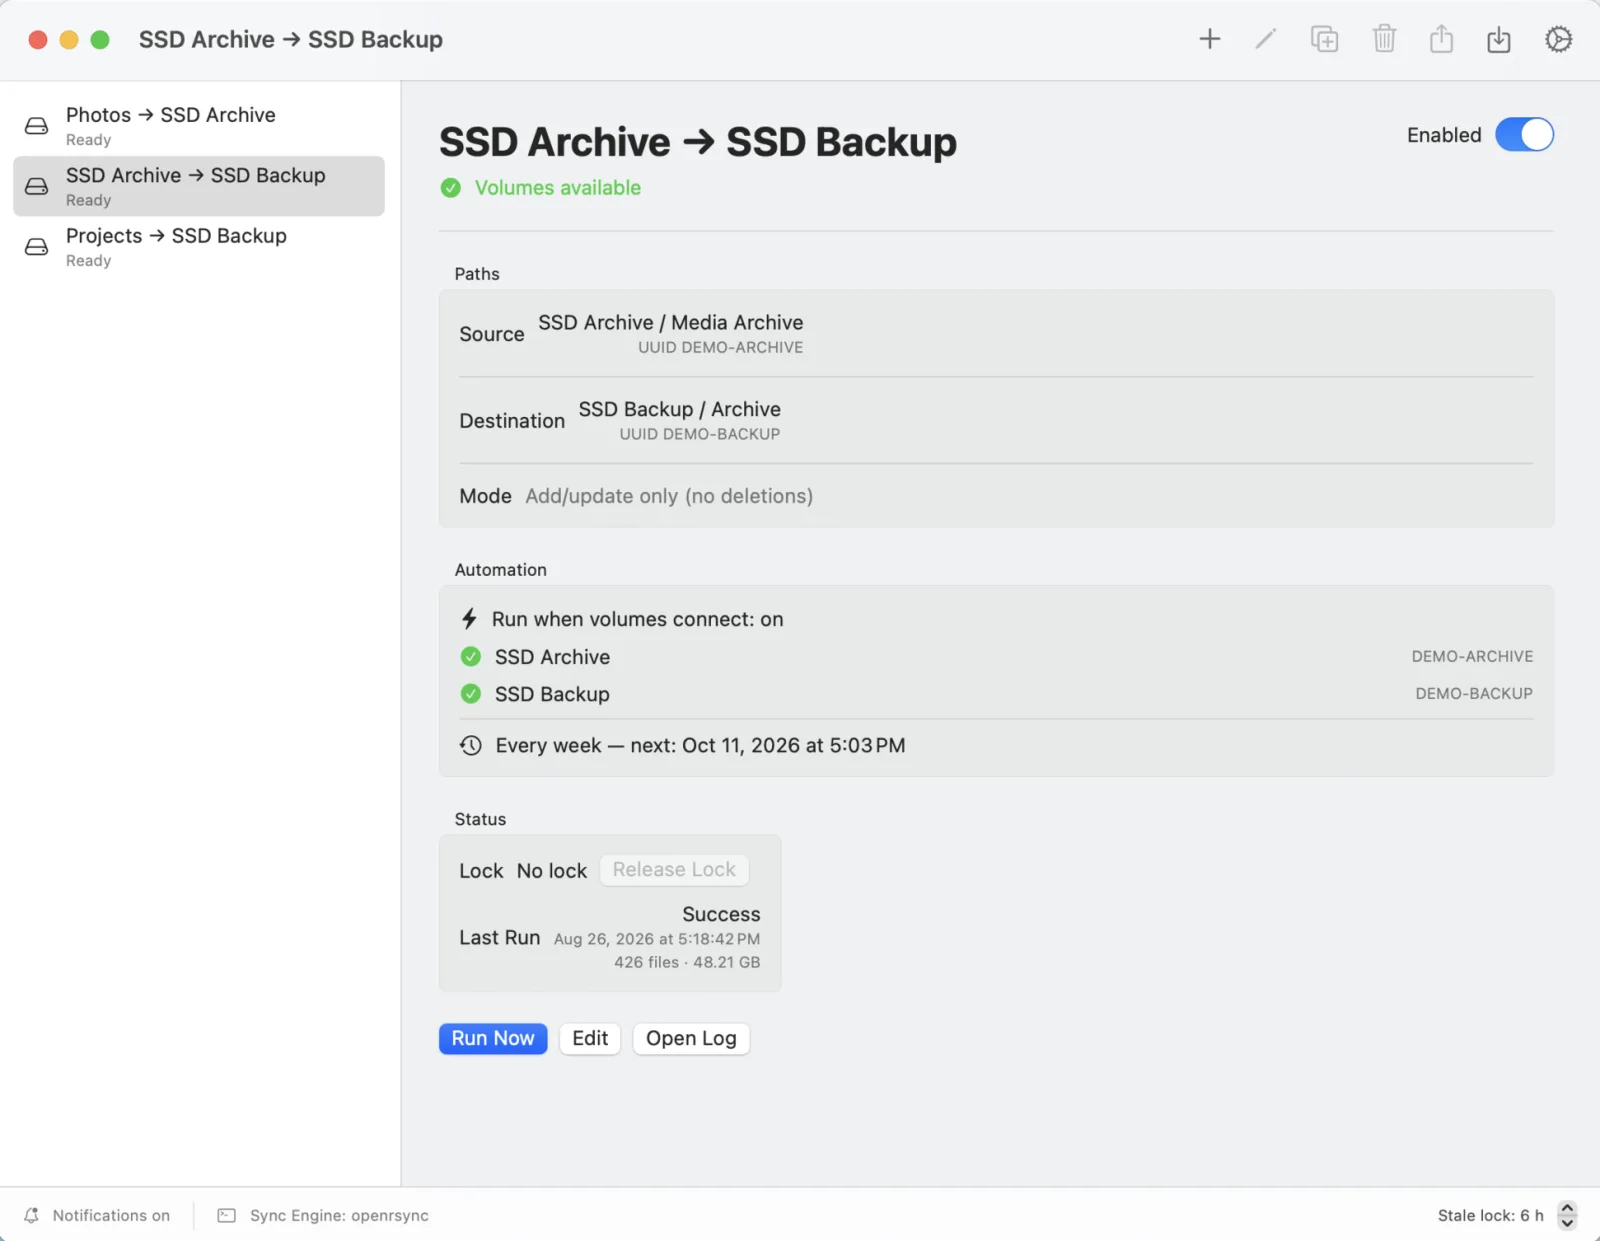
Task: Click 'Volumes available' status text
Action: coord(558,188)
